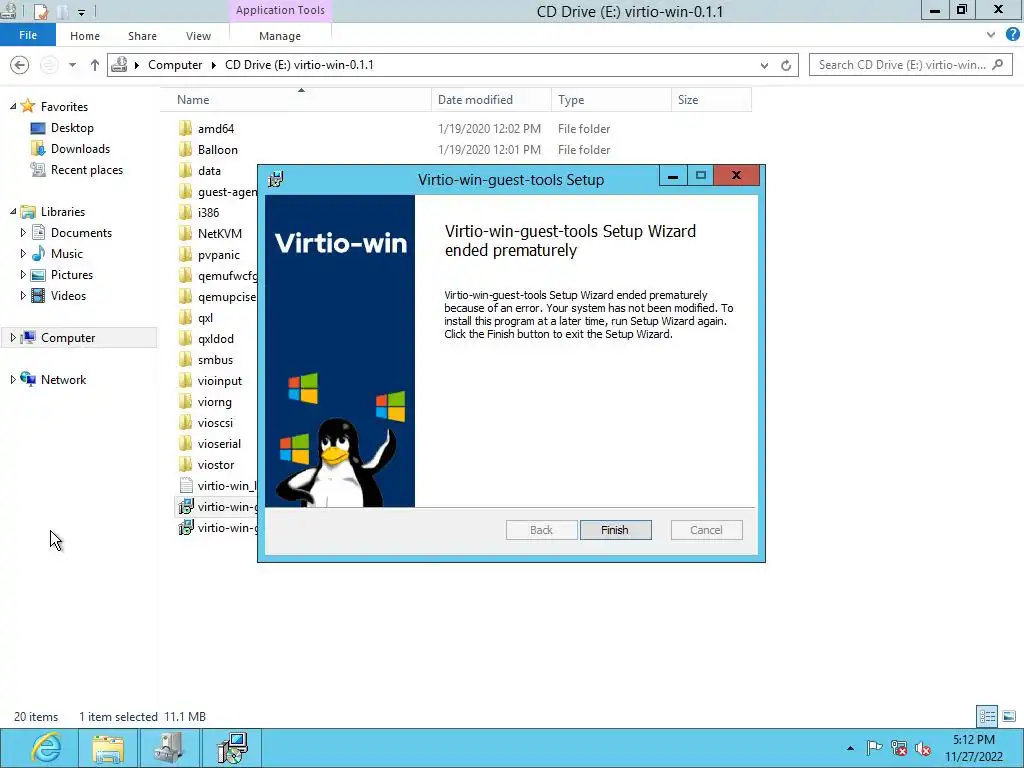Expand the Computer tree node
Image resolution: width=1024 pixels, height=768 pixels.
click(x=12, y=338)
